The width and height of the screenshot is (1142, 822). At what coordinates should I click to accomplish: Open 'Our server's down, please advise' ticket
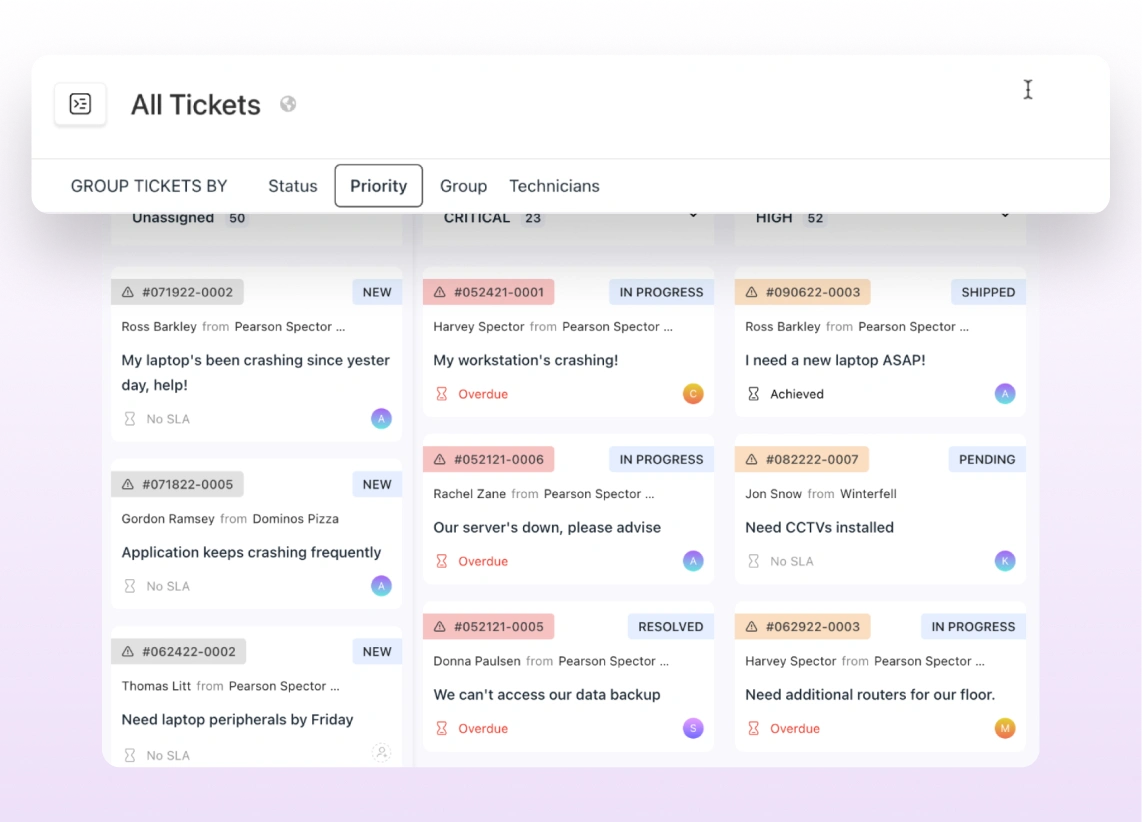click(547, 527)
